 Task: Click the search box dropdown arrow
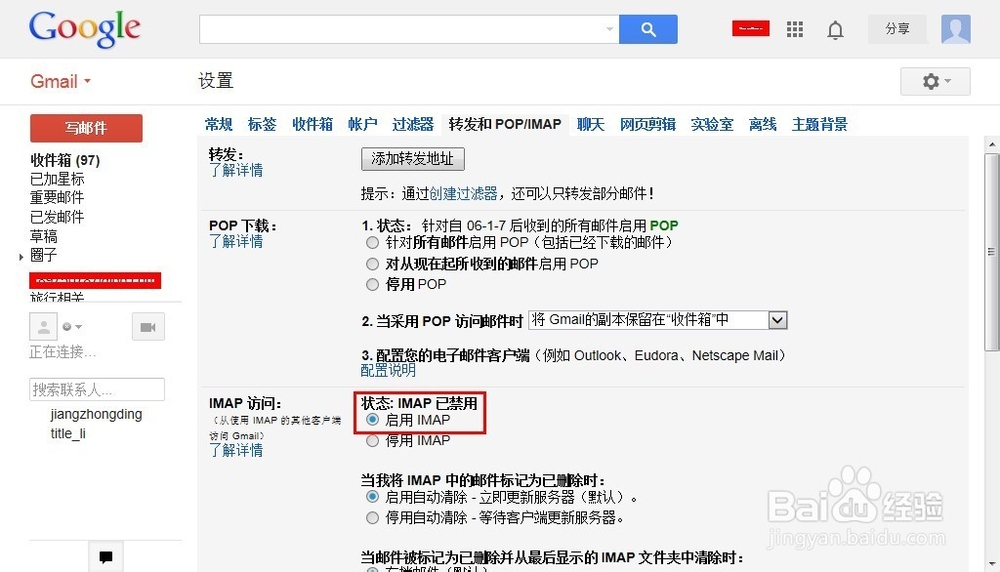pos(609,29)
